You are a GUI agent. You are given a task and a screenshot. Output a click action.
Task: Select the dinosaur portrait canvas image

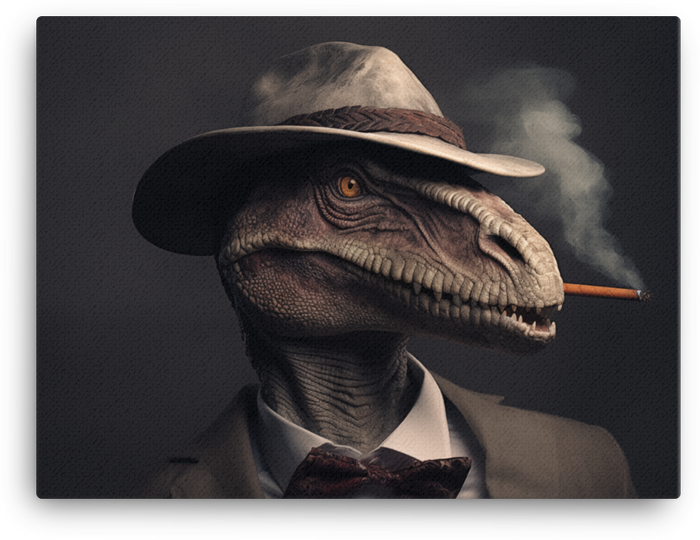tap(350, 270)
